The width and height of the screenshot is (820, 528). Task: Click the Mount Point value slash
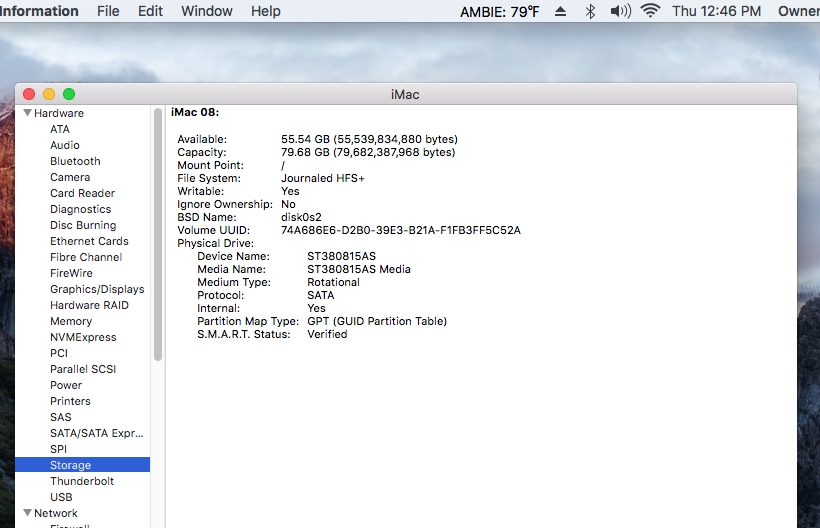click(283, 165)
